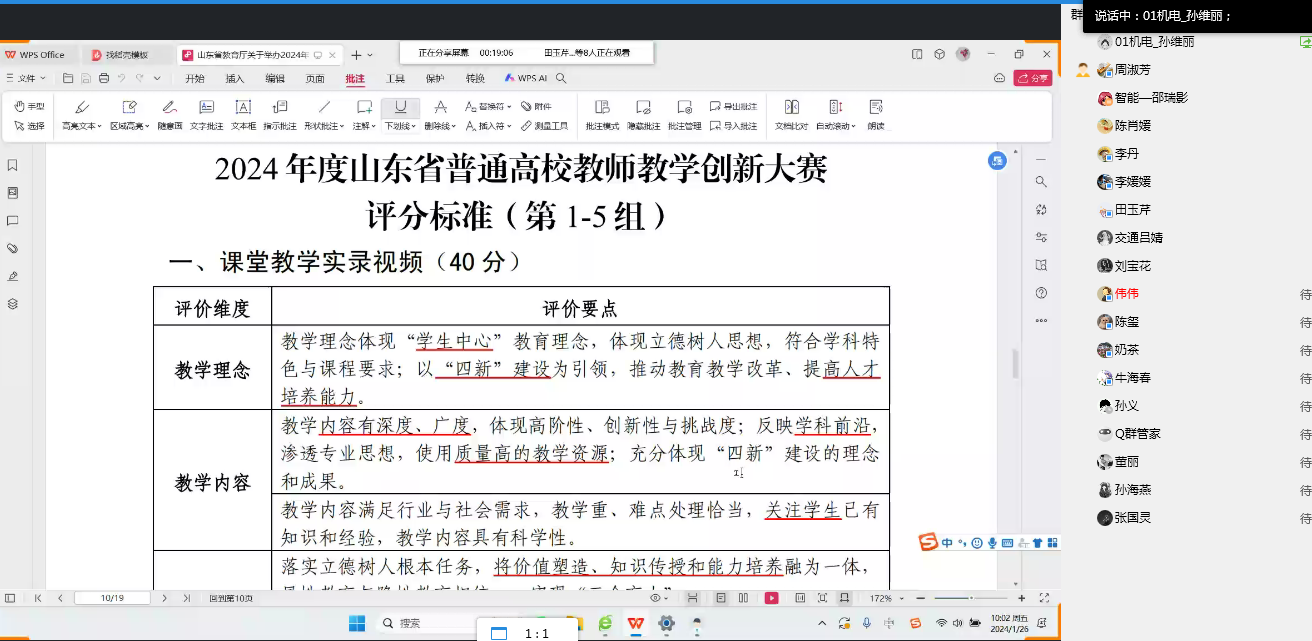Click the red 分享 (Share) button
1312x641 pixels.
point(1033,78)
